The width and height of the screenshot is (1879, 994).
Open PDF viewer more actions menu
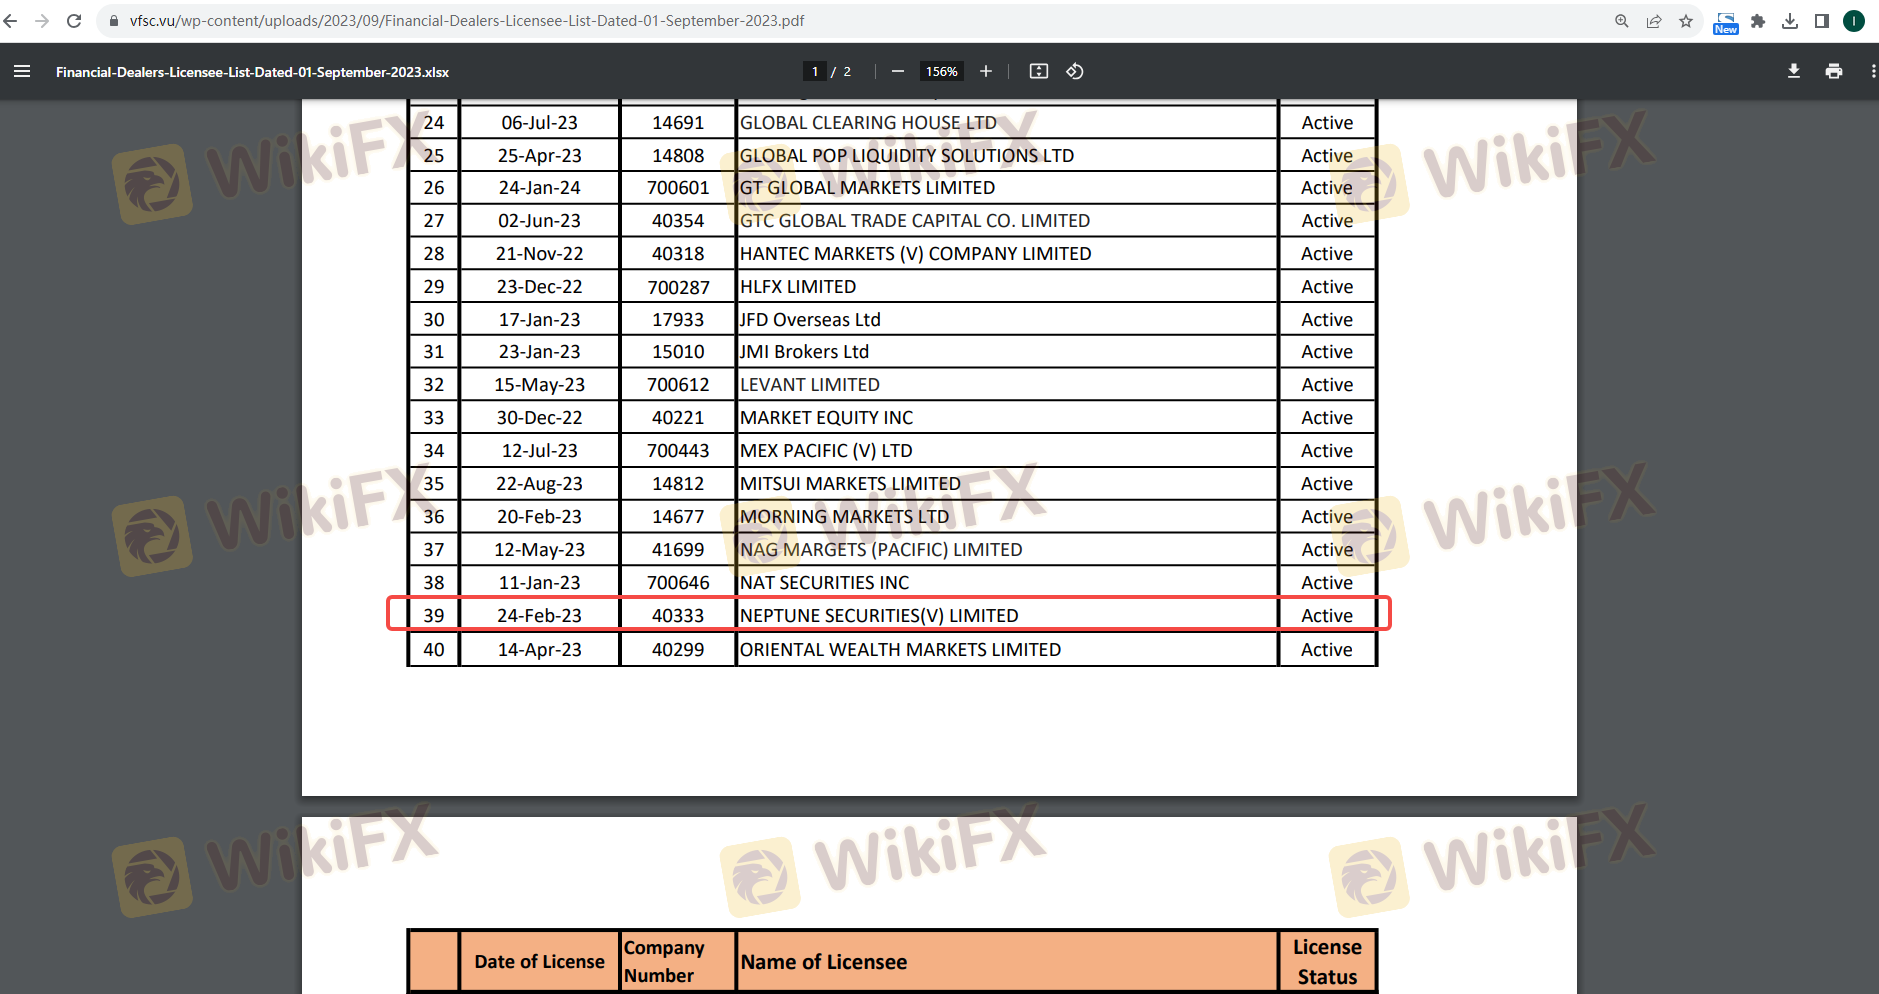pyautogui.click(x=1872, y=71)
